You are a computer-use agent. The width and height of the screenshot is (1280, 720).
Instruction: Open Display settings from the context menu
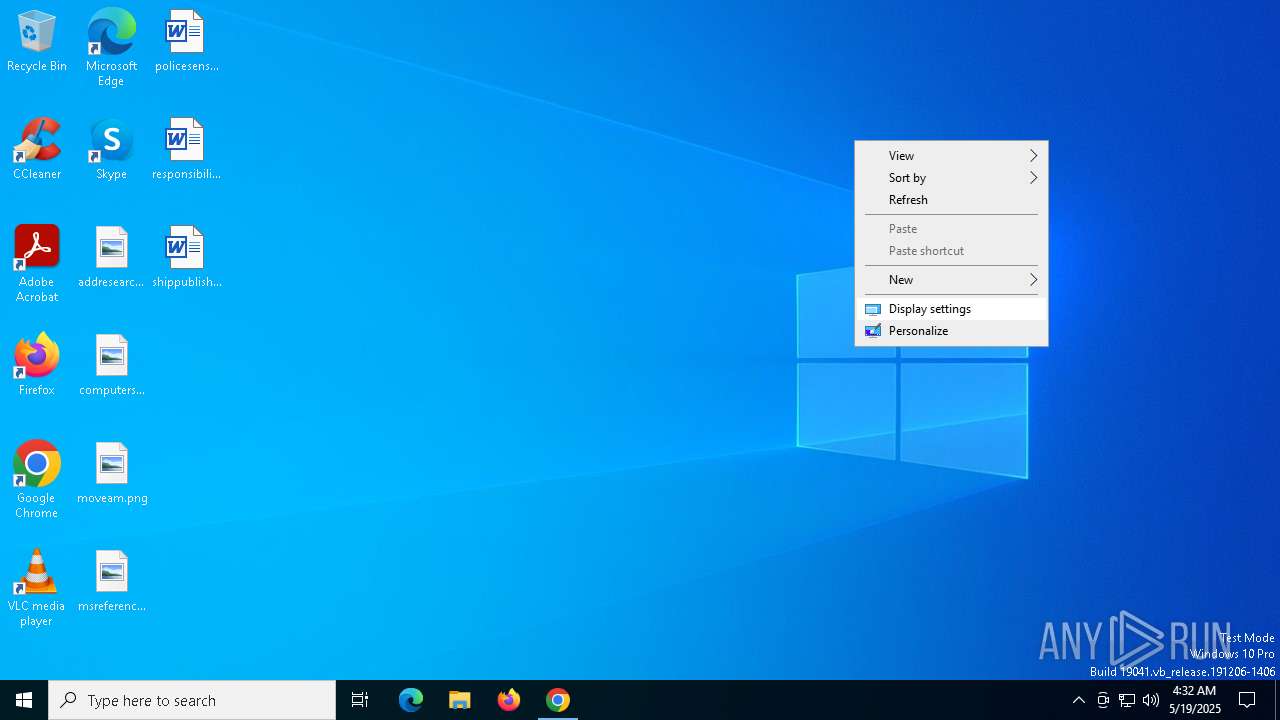[951, 309]
